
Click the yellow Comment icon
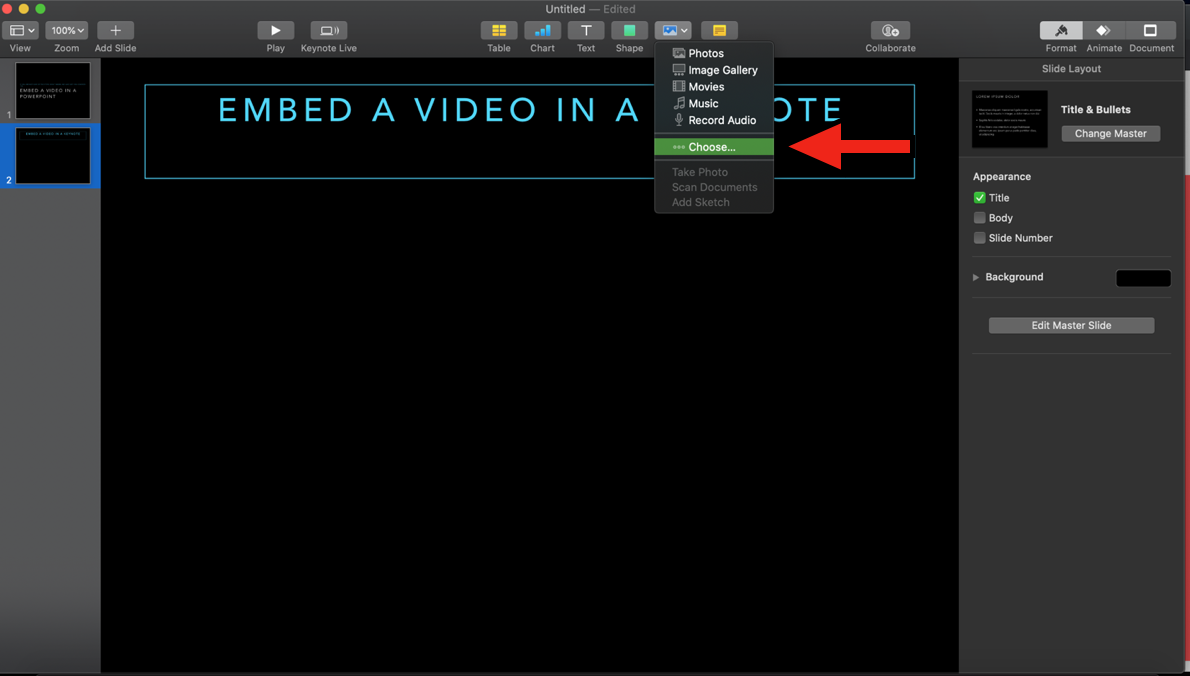tap(719, 31)
